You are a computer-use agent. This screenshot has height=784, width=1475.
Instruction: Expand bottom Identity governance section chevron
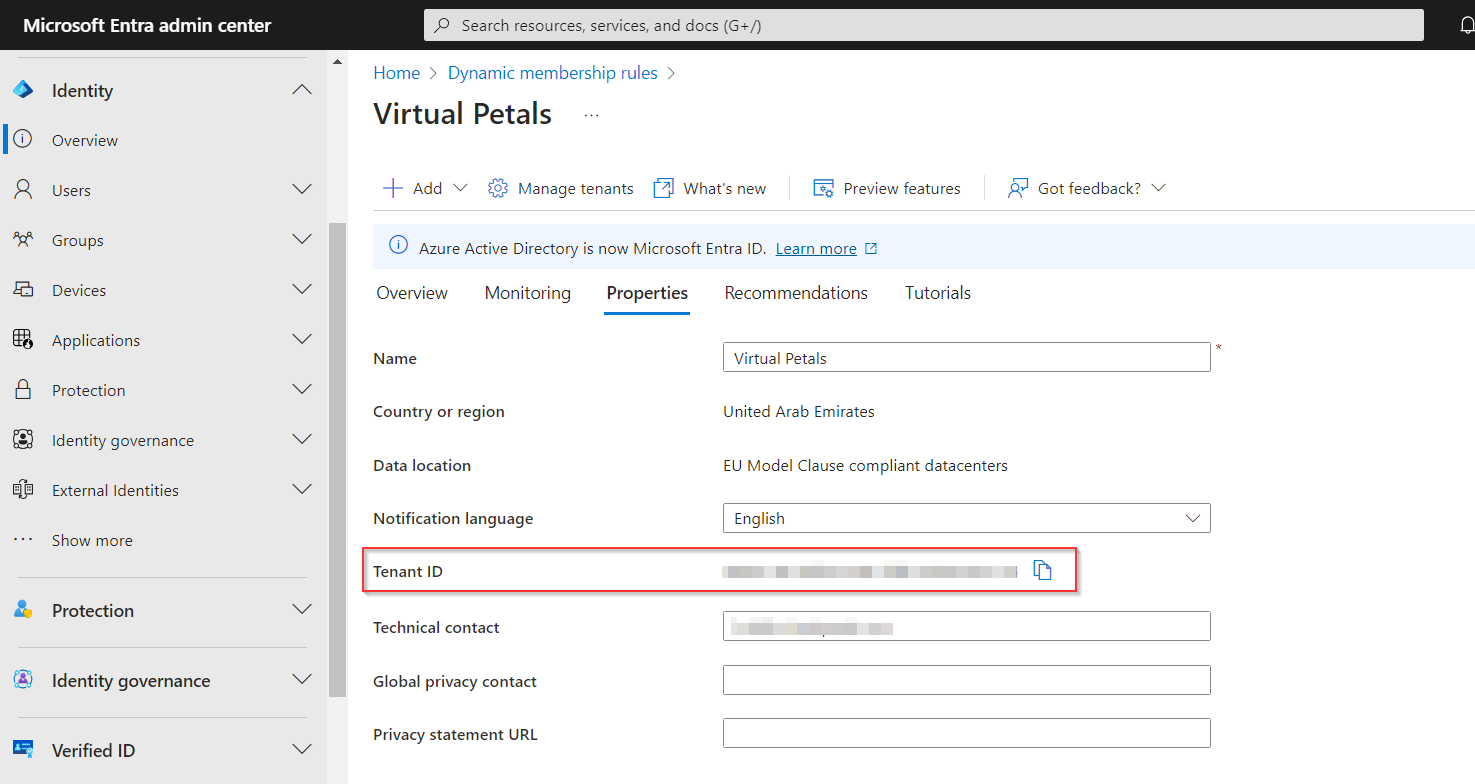[301, 679]
